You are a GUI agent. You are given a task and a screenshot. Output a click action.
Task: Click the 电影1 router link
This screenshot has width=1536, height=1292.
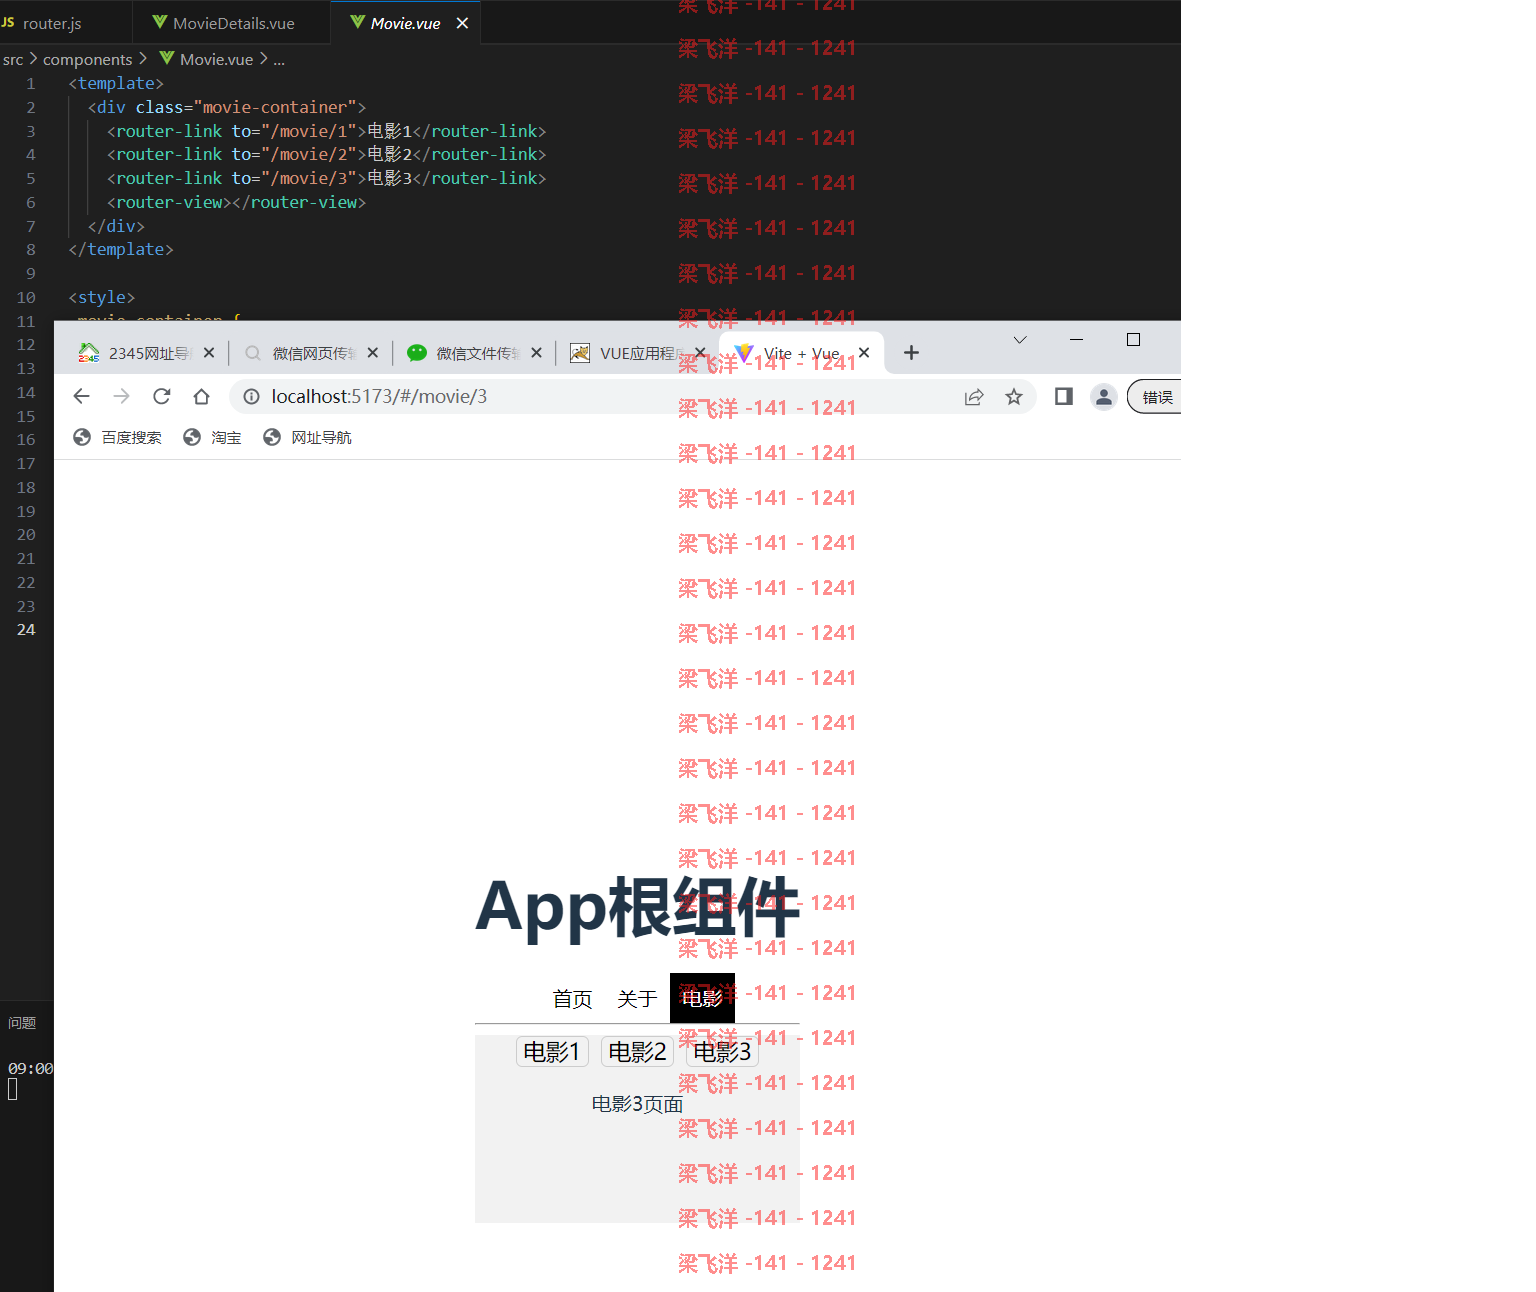pos(552,1052)
